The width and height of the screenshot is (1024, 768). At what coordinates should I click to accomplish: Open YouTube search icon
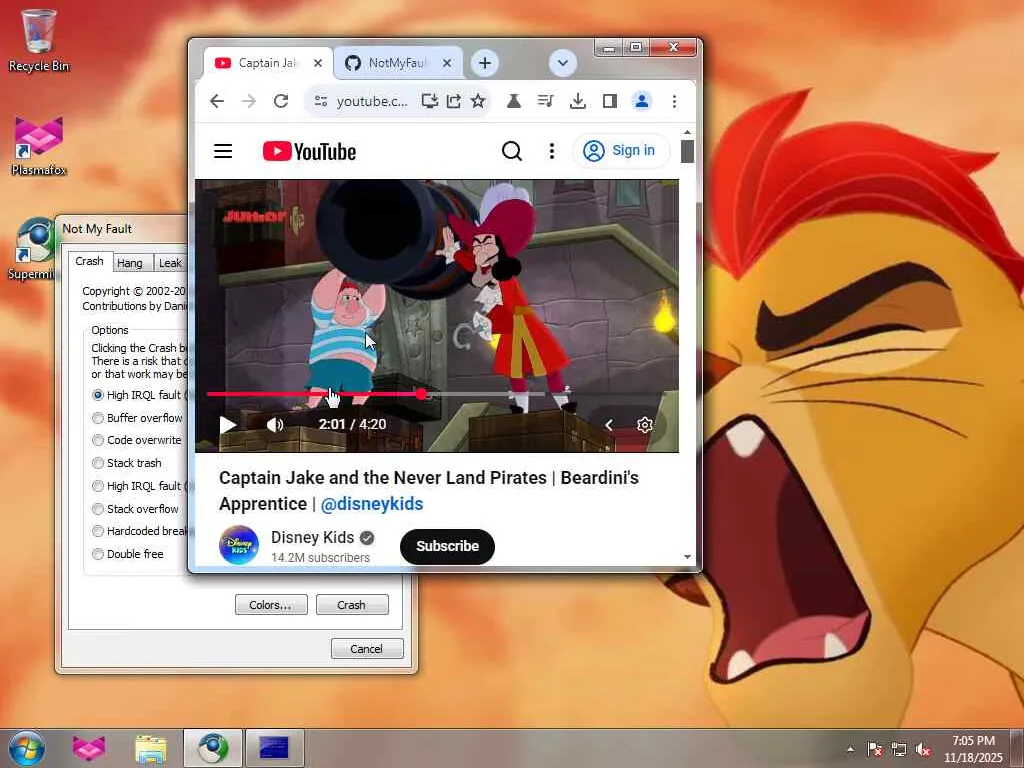[x=512, y=151]
